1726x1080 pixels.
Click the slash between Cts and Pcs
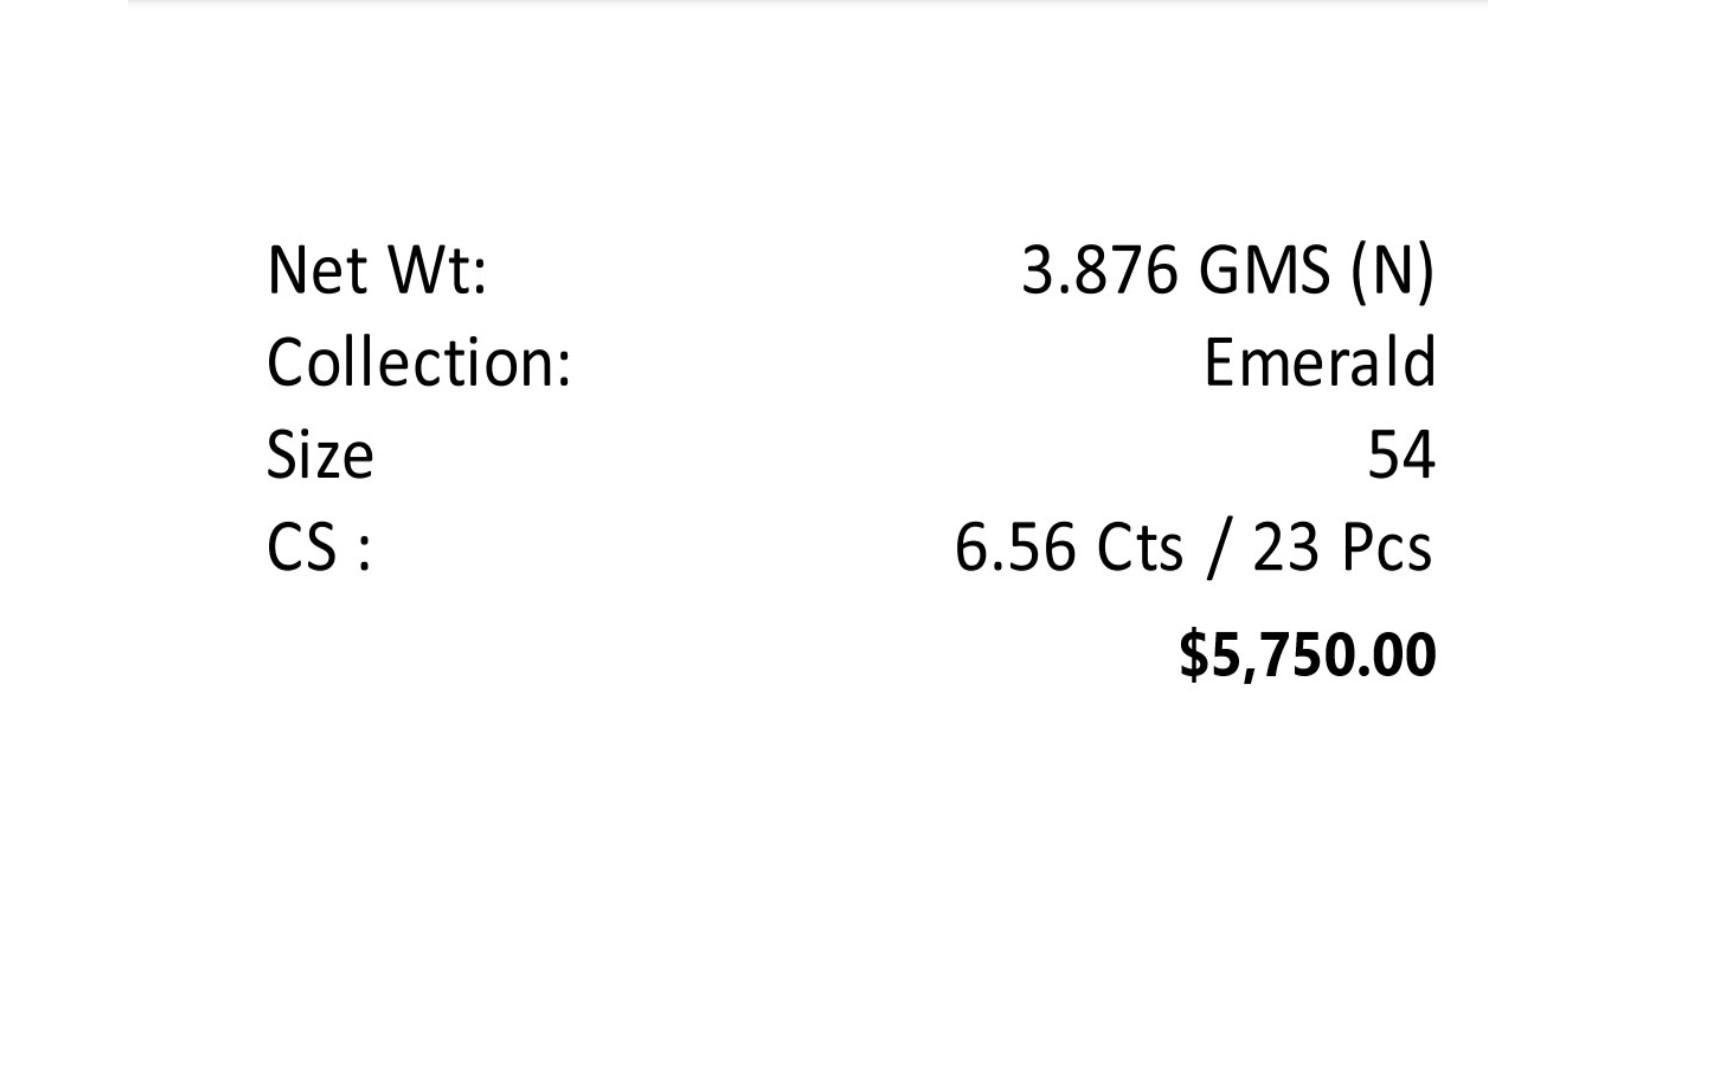pyautogui.click(x=1218, y=549)
